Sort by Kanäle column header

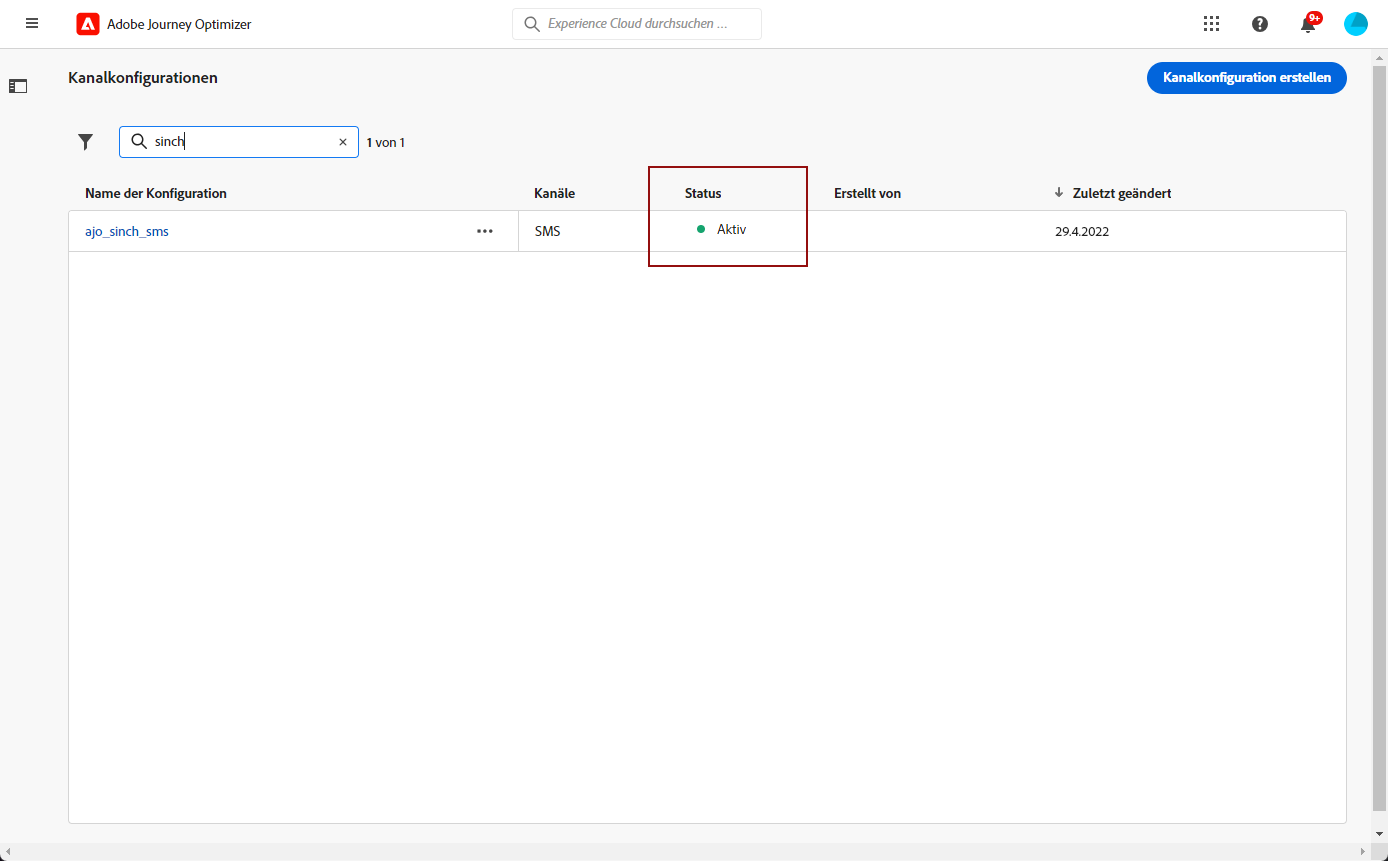[x=554, y=193]
